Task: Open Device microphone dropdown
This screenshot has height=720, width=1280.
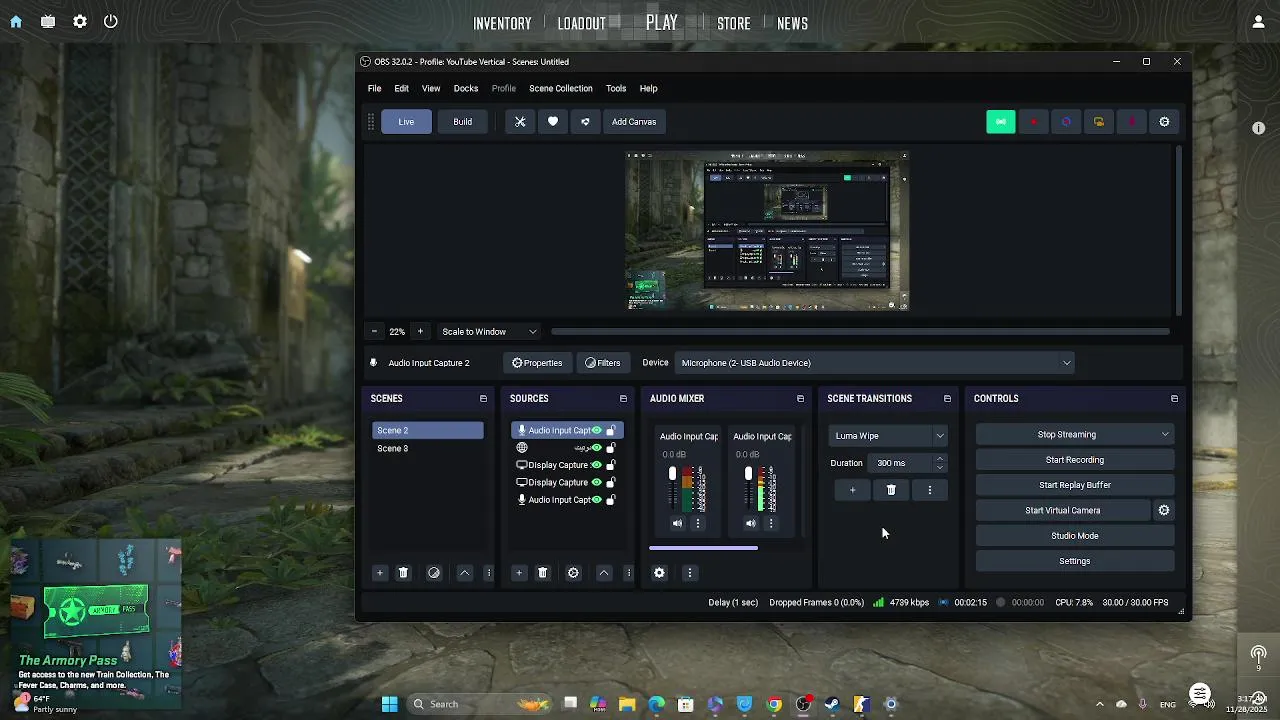Action: pos(875,363)
